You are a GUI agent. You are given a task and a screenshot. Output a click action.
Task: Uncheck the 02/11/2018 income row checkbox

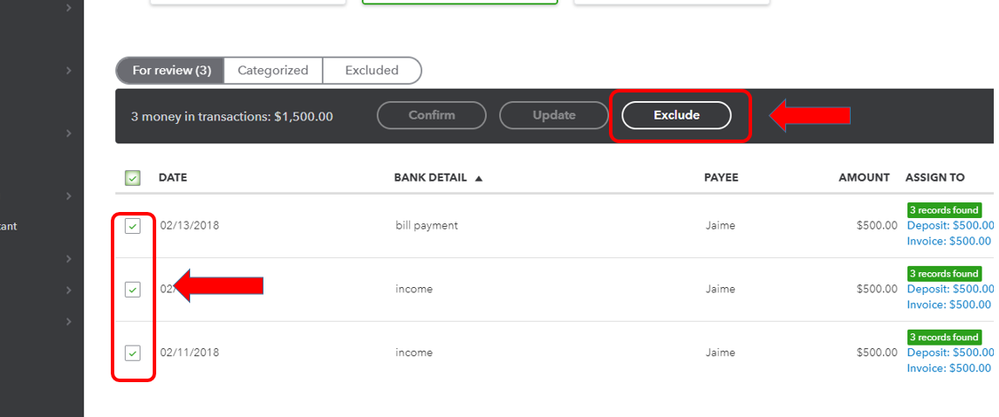tap(133, 353)
